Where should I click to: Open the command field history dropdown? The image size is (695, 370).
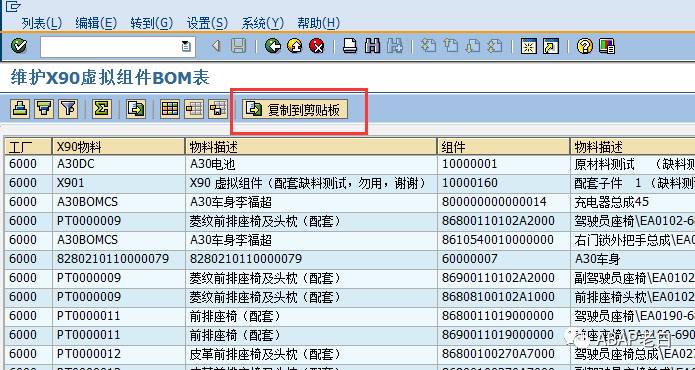(186, 47)
